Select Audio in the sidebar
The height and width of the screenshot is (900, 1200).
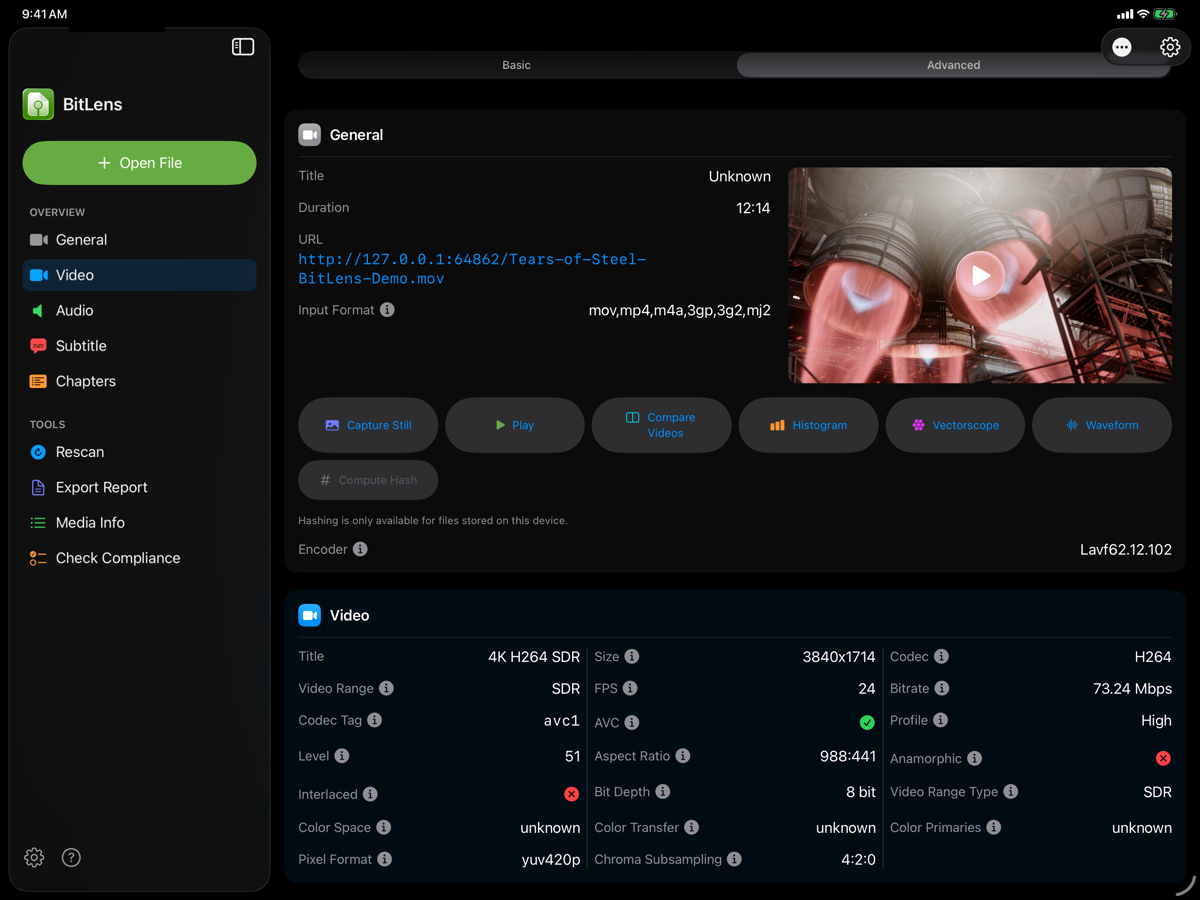(139, 311)
